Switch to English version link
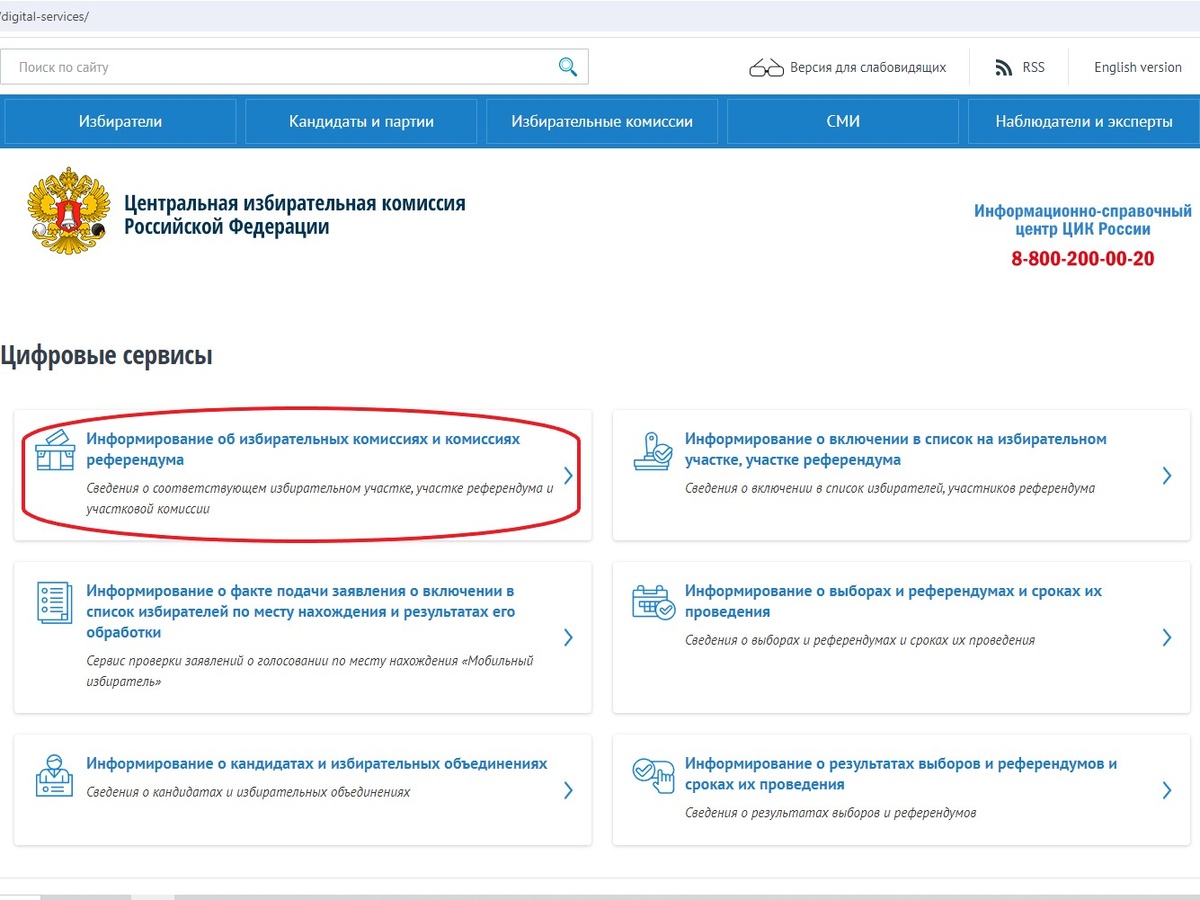The height and width of the screenshot is (900, 1200). (x=1138, y=67)
